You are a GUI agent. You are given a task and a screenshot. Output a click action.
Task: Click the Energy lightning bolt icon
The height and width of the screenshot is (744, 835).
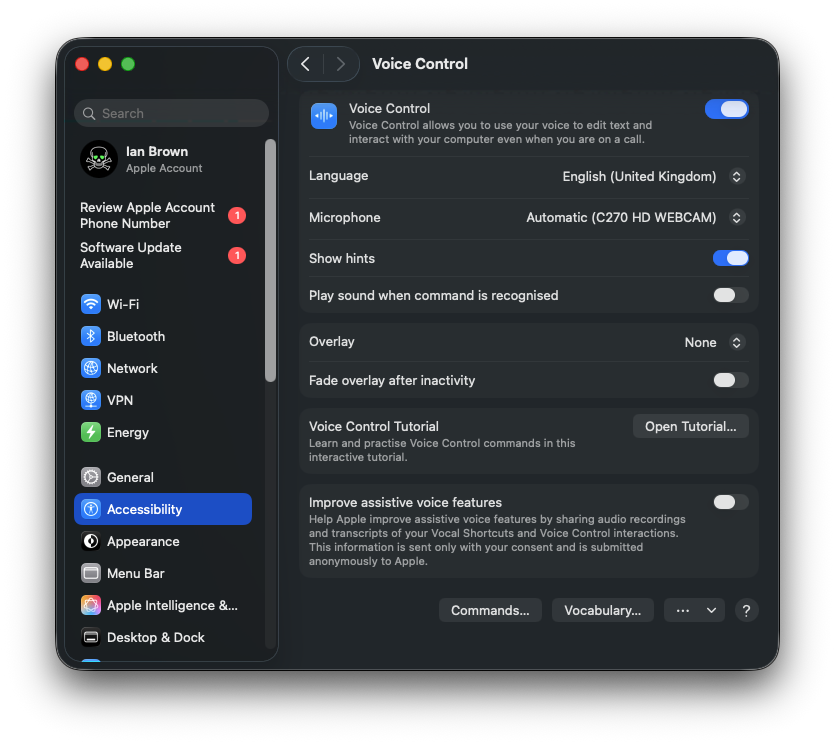tap(91, 432)
